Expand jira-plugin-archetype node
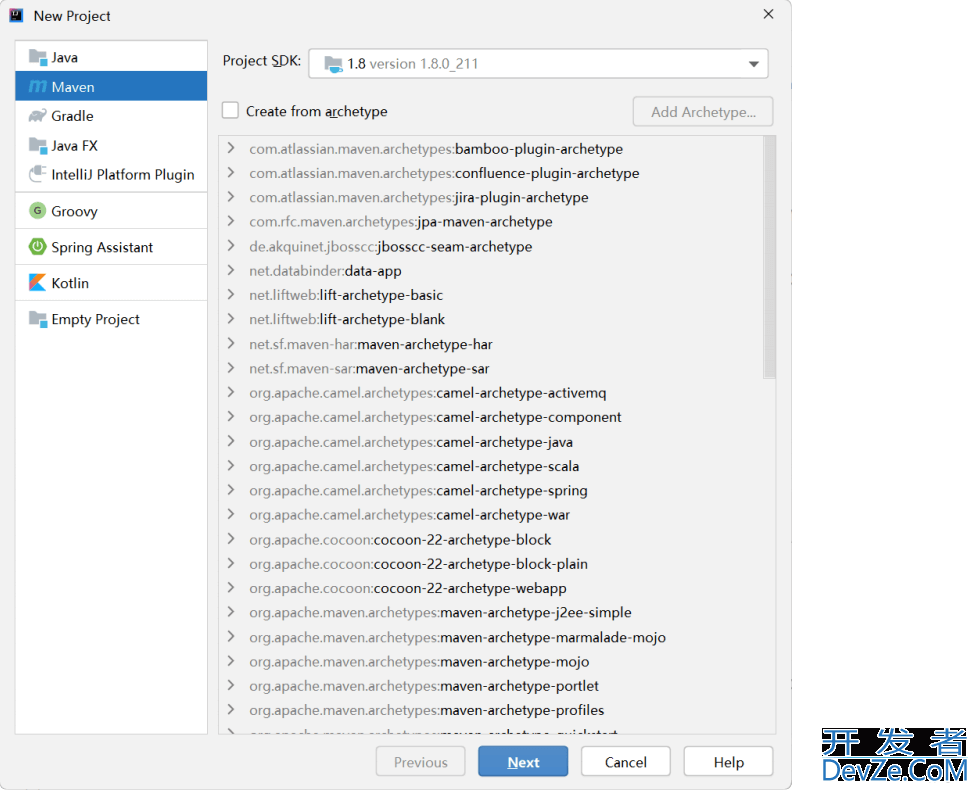Screen dimensions: 978x792 point(231,197)
